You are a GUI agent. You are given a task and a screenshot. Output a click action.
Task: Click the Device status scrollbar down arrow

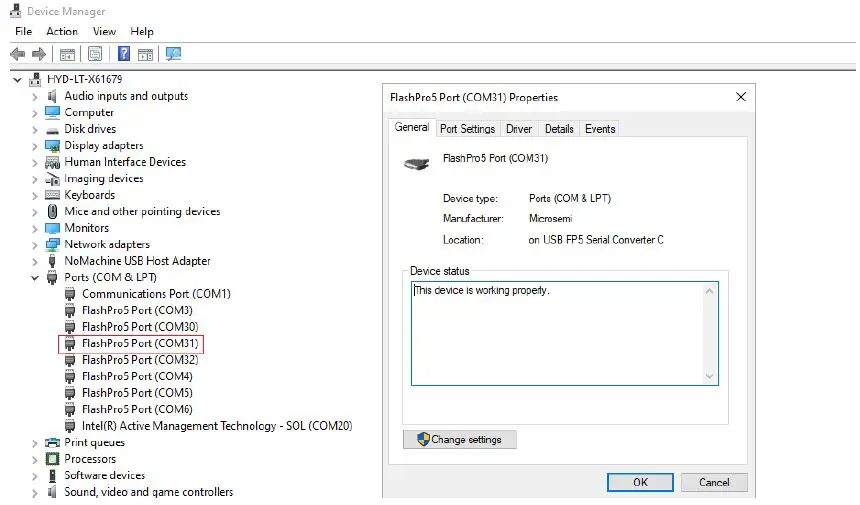(x=709, y=376)
